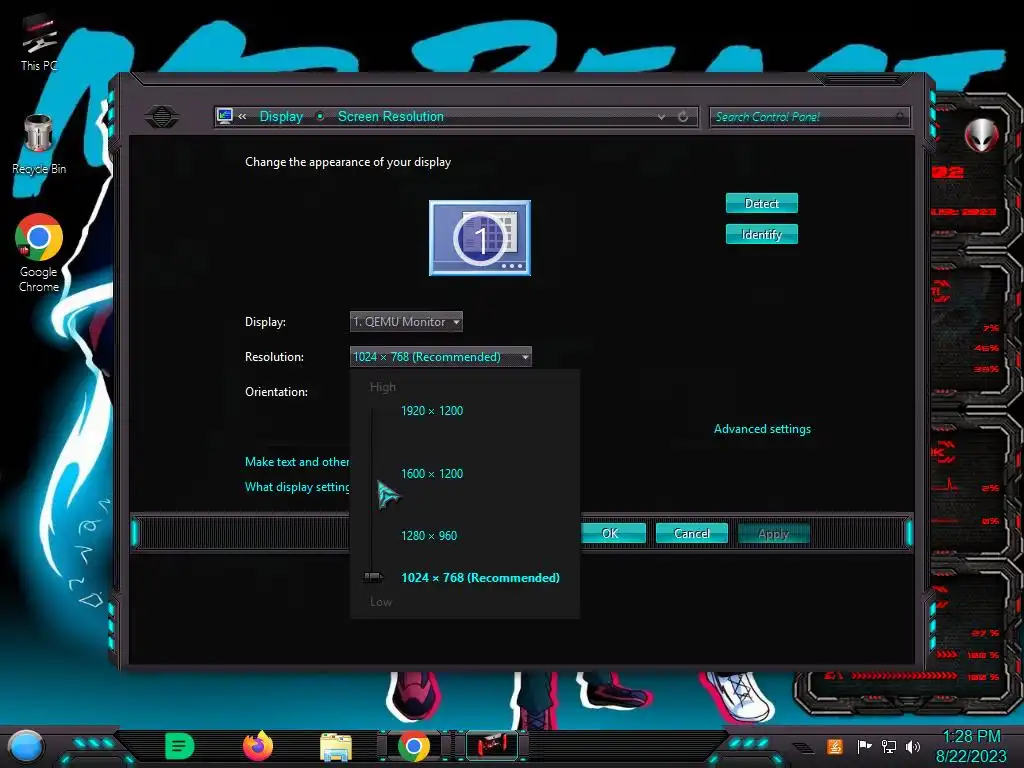
Task: Show hidden tray icons
Action: 803,747
